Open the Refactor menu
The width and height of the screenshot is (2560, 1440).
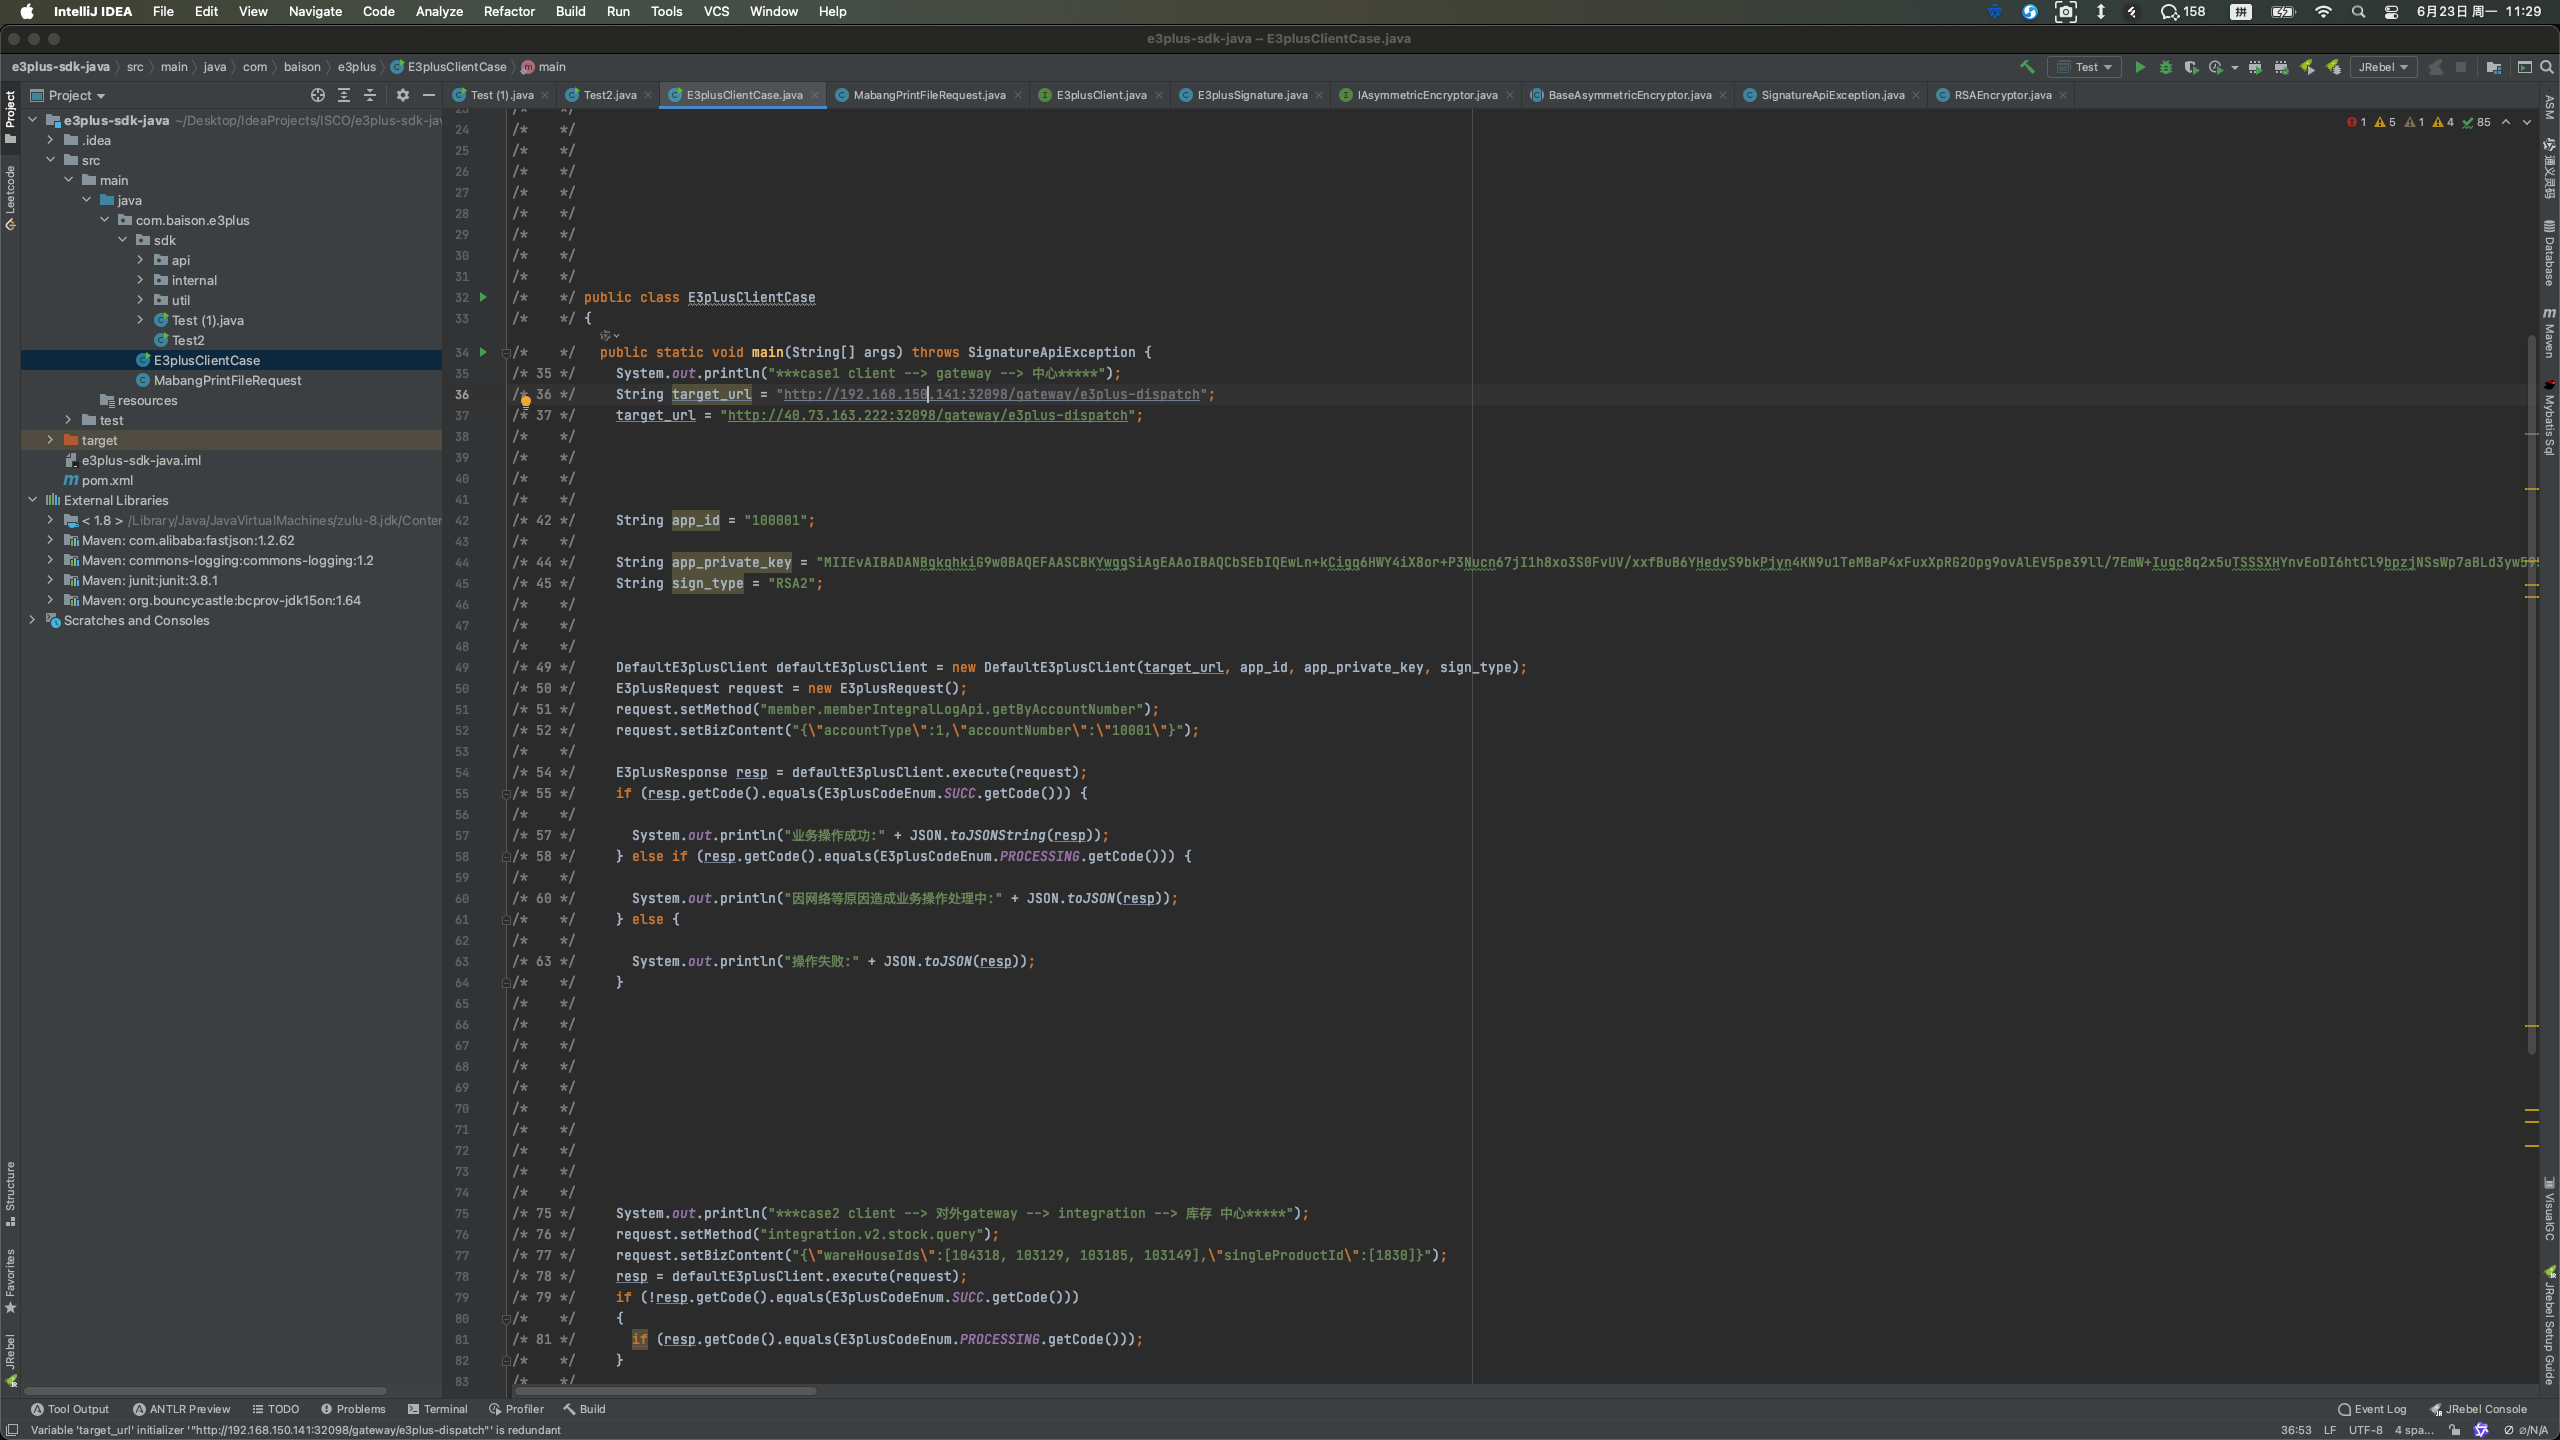point(509,11)
